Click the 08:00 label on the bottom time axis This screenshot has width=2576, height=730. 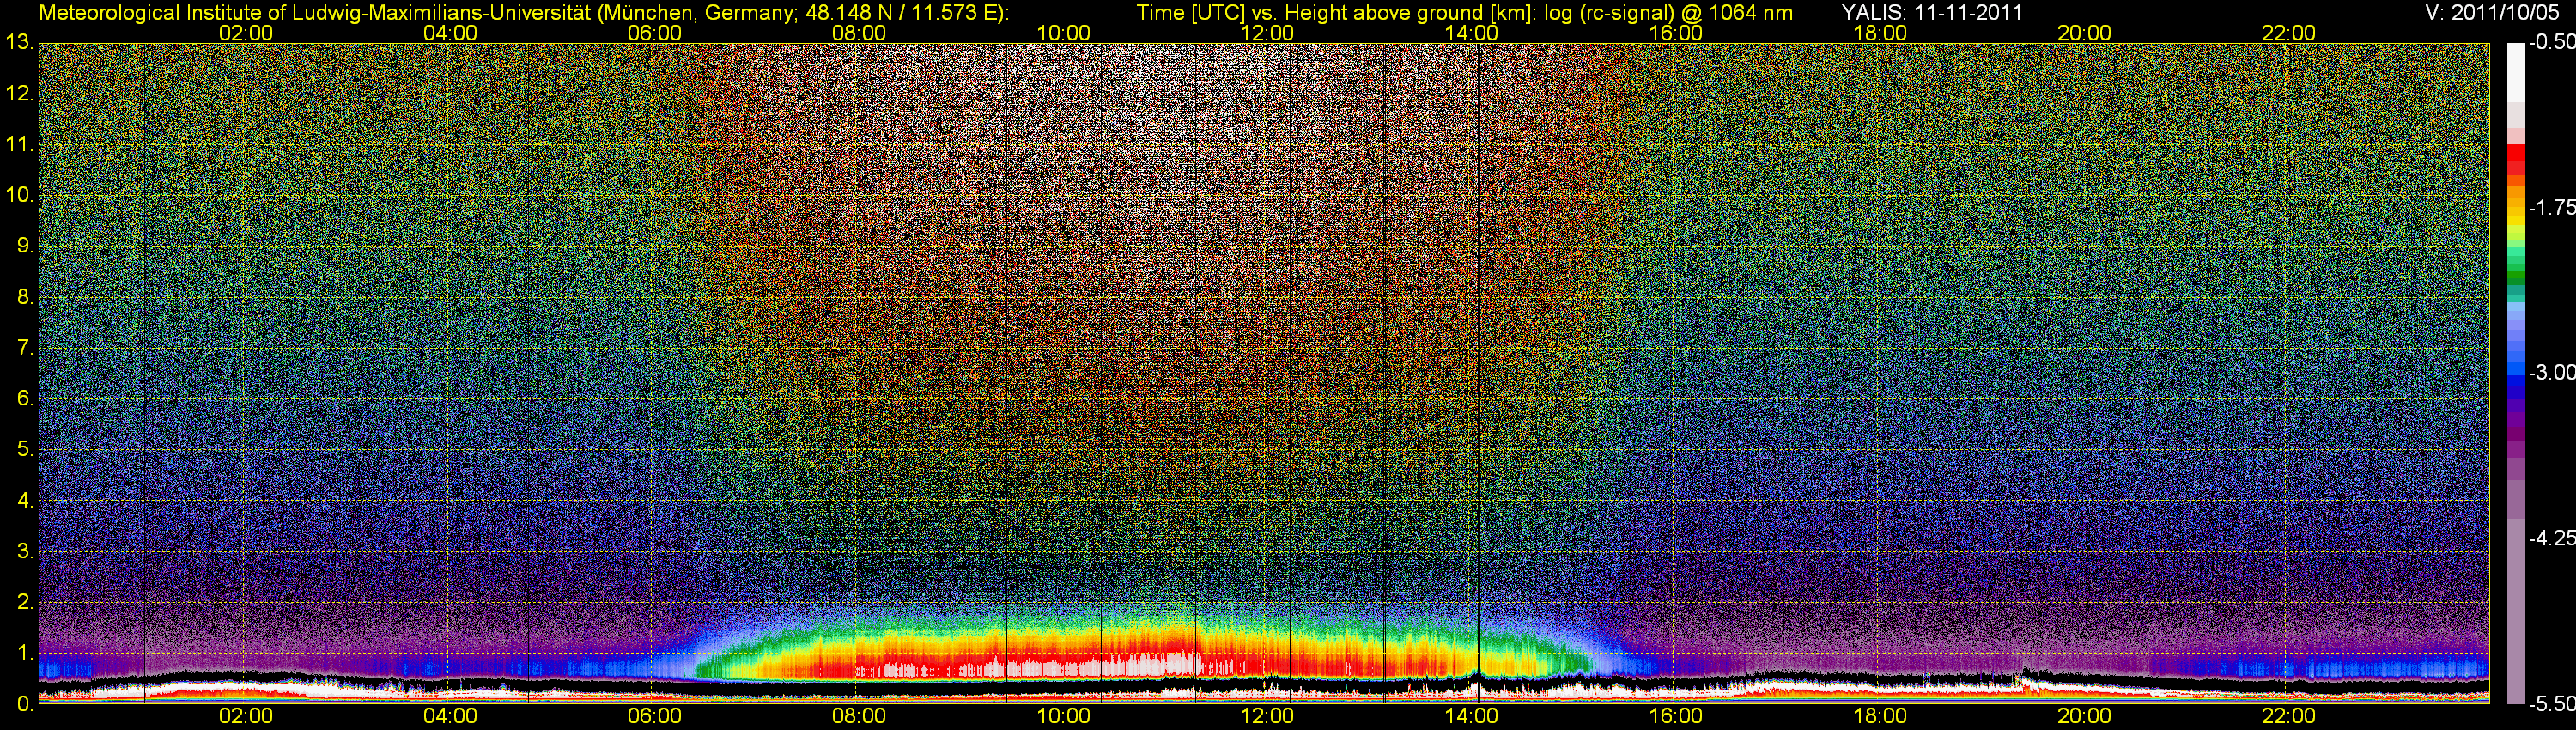[859, 716]
